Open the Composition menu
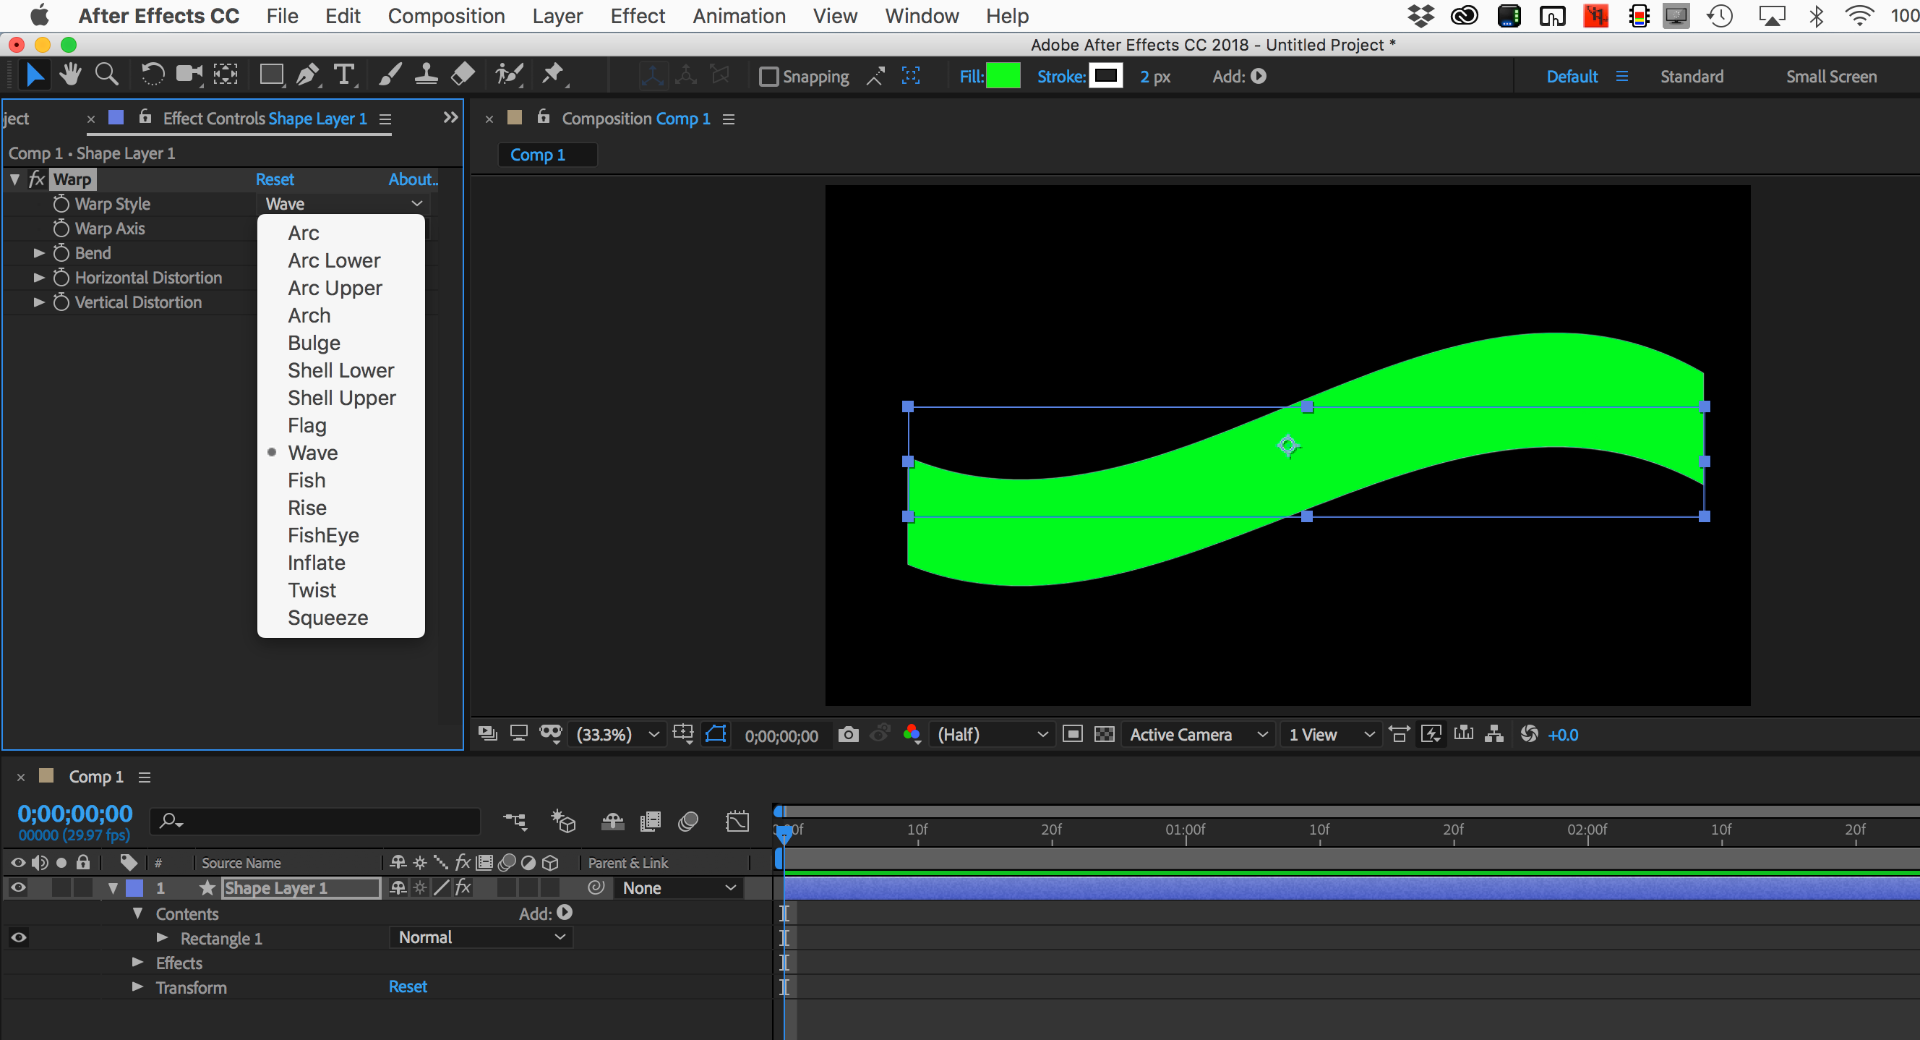Screen dimensions: 1920x1040 (x=446, y=16)
